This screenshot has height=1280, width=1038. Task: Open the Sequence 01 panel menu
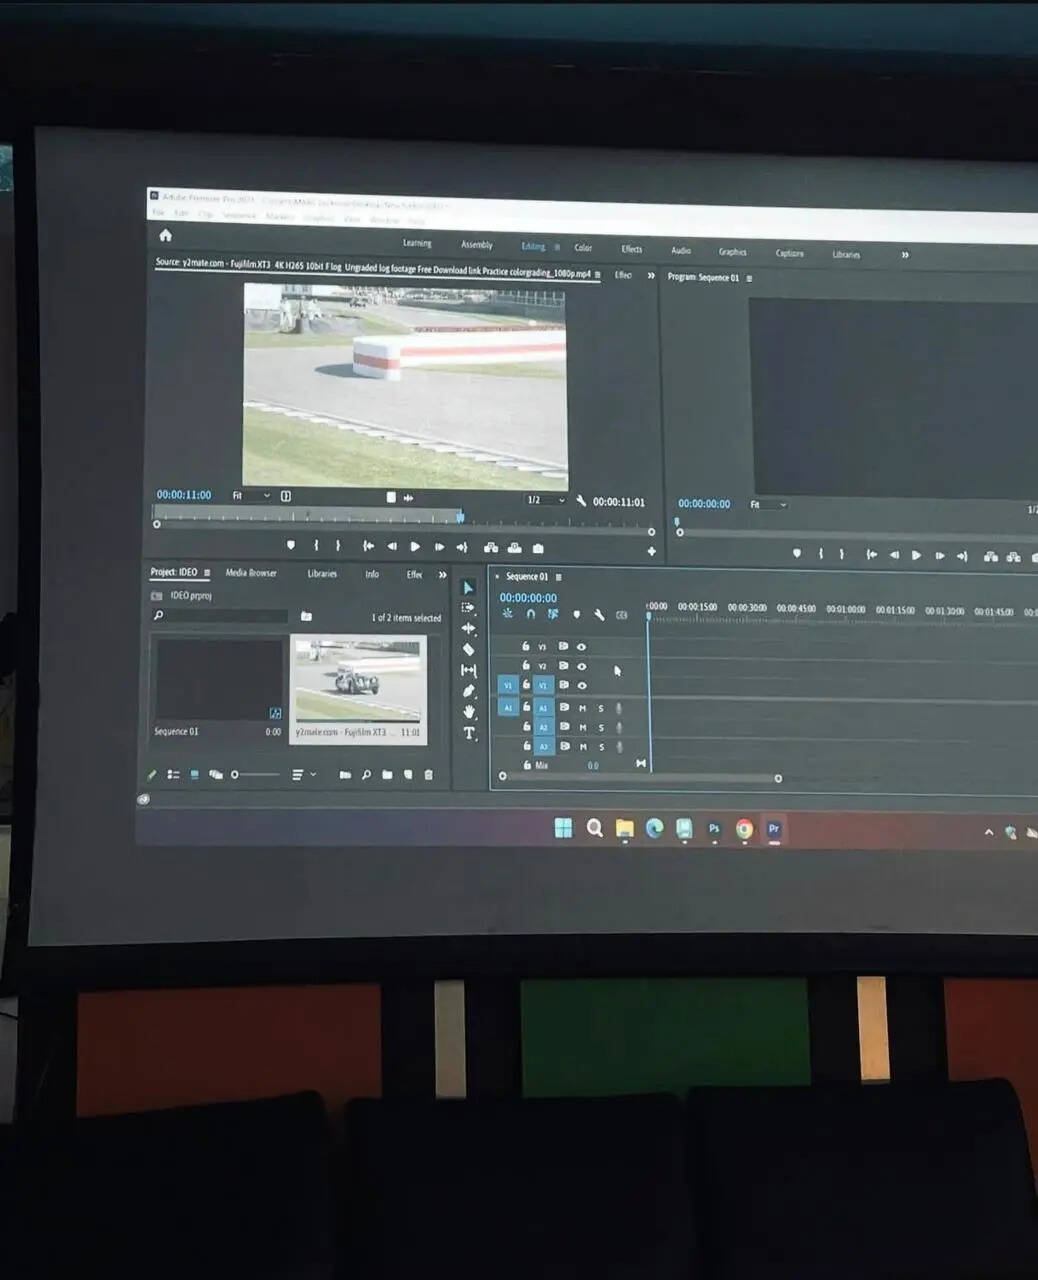click(558, 577)
